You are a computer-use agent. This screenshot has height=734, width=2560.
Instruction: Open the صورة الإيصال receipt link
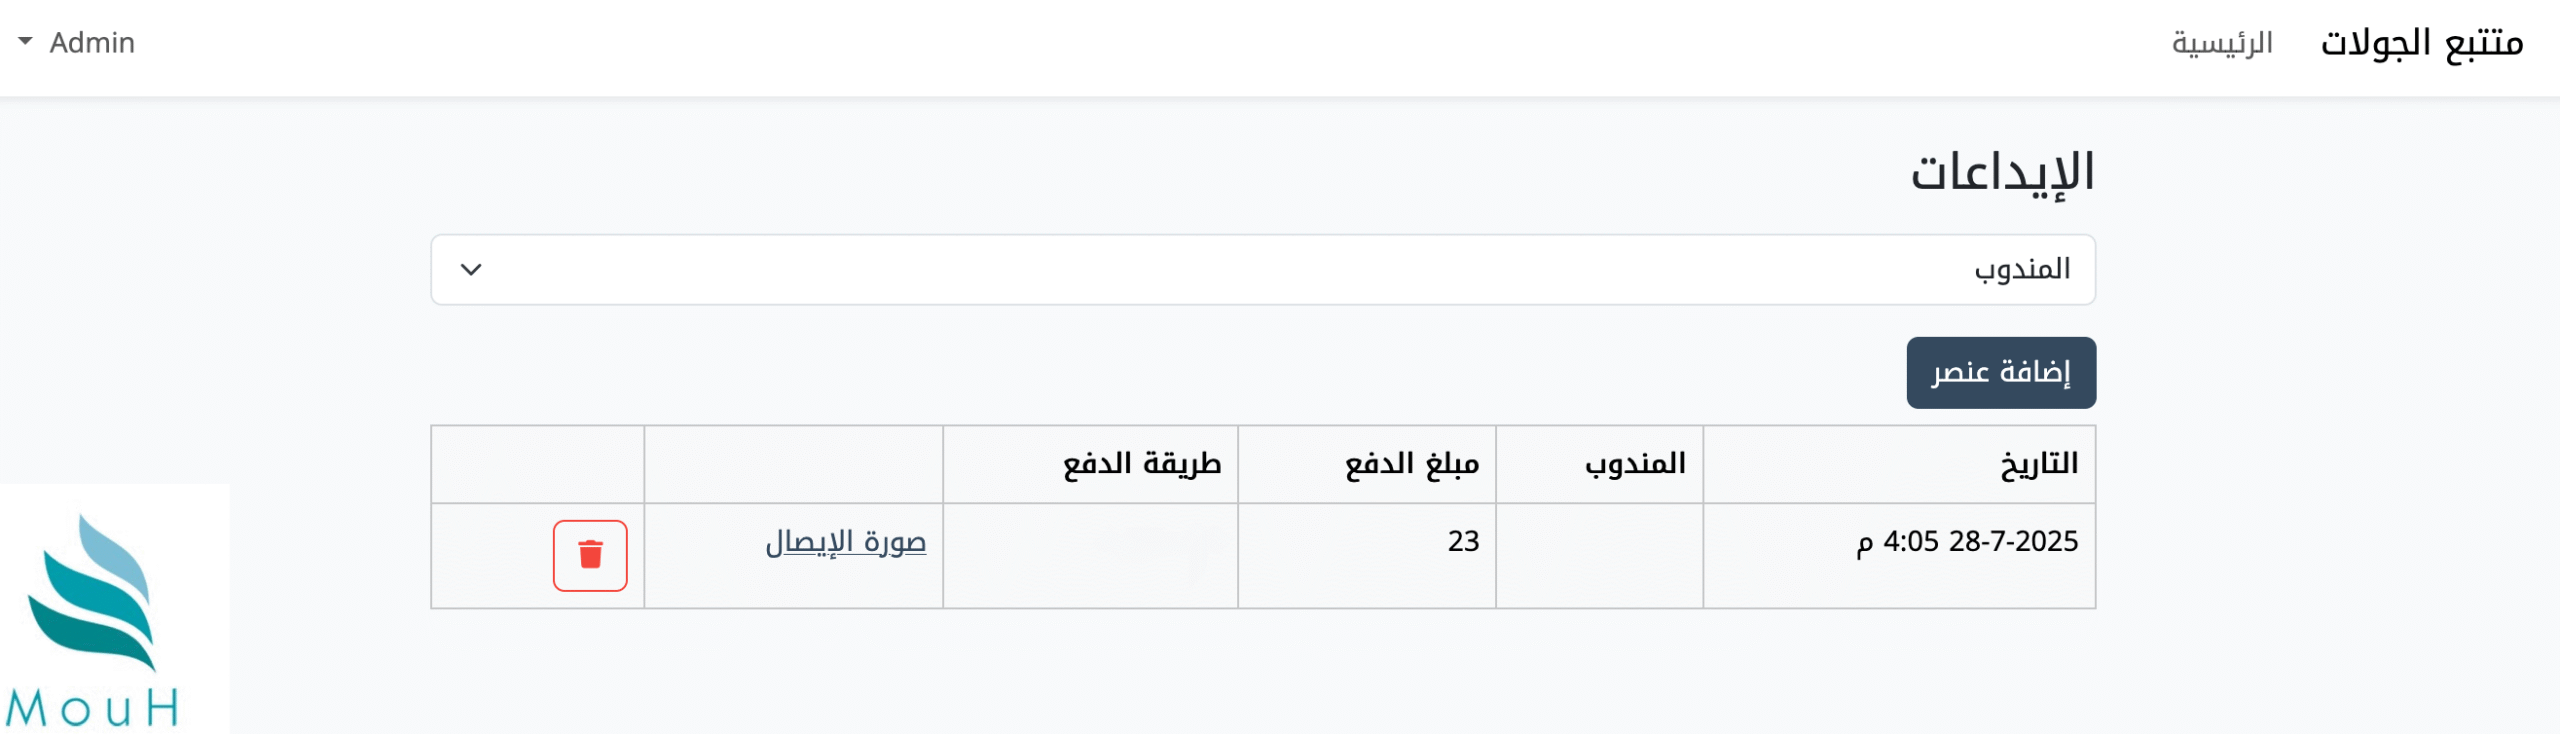845,541
